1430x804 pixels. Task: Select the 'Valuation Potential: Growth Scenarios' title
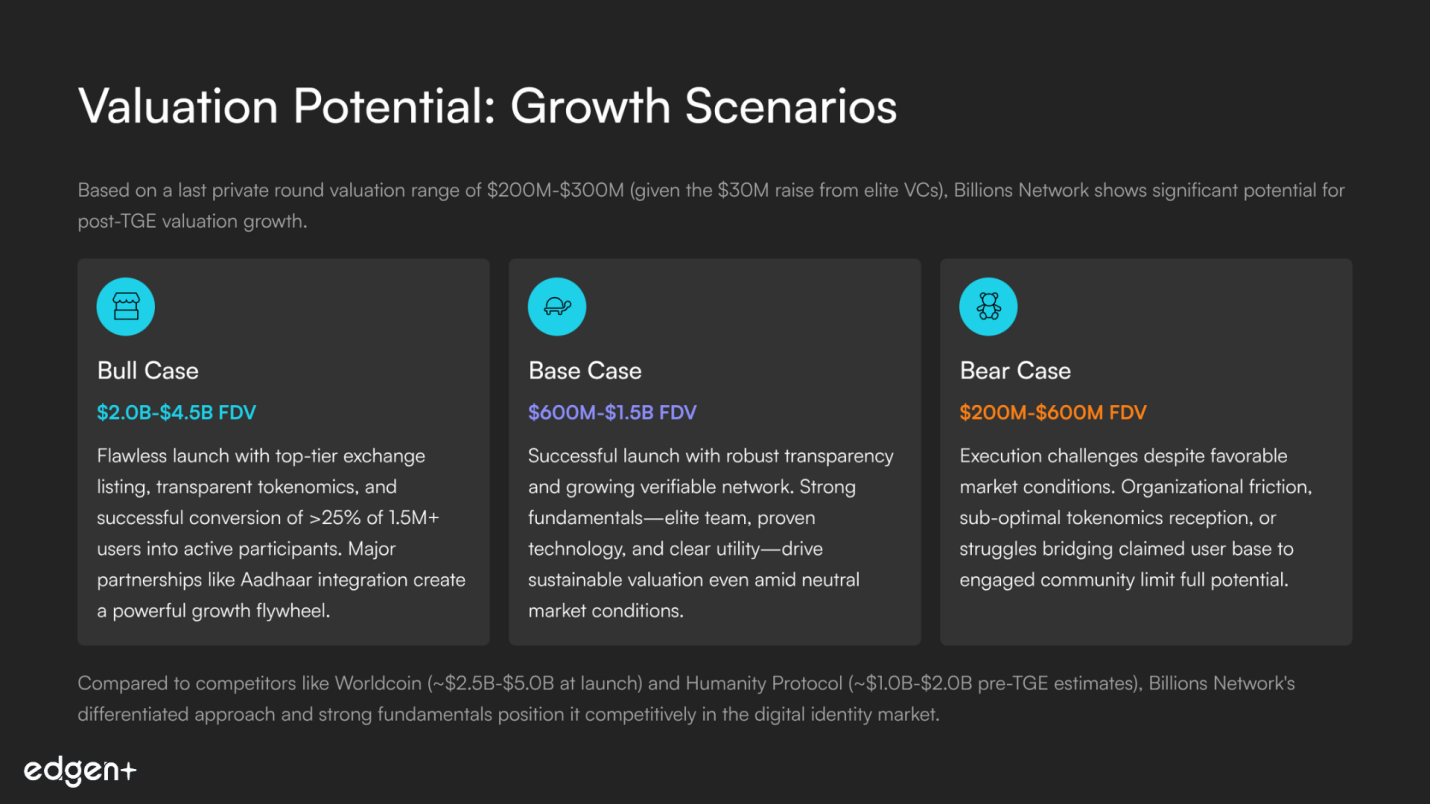pyautogui.click(x=487, y=106)
